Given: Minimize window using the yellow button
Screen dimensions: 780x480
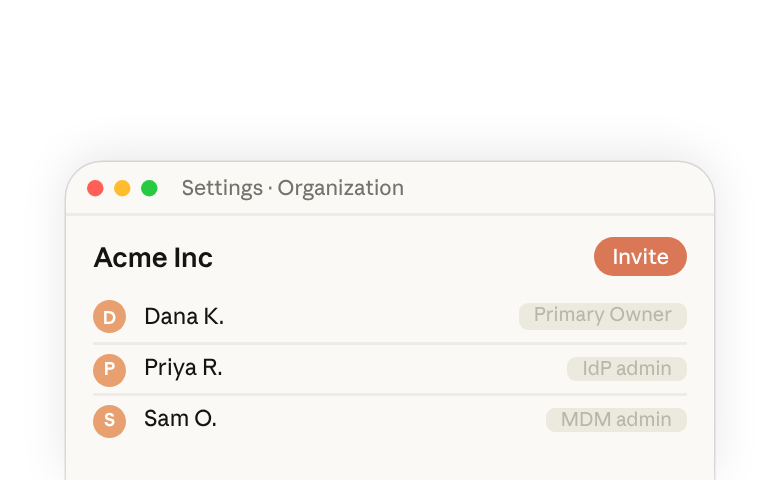Looking at the screenshot, I should (122, 189).
